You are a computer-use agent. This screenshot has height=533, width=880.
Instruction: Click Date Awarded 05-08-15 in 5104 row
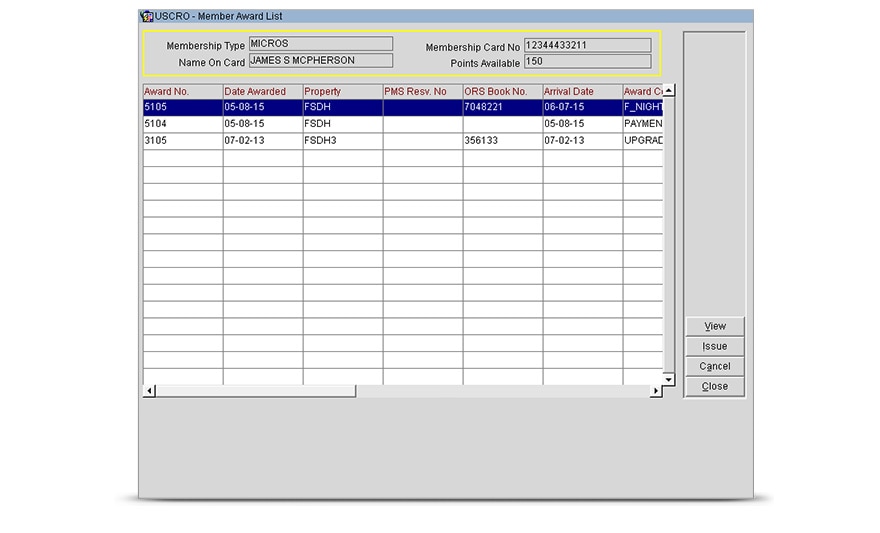click(263, 124)
